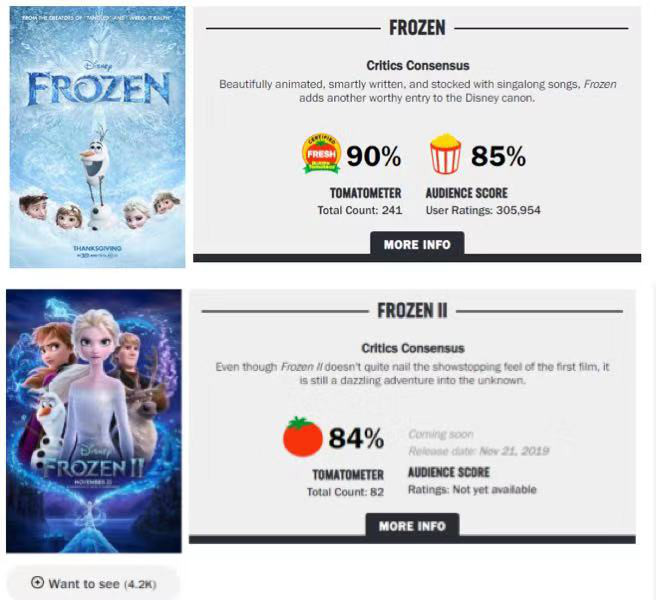
Task: Click the popcorn bucket audience icon
Action: click(446, 154)
